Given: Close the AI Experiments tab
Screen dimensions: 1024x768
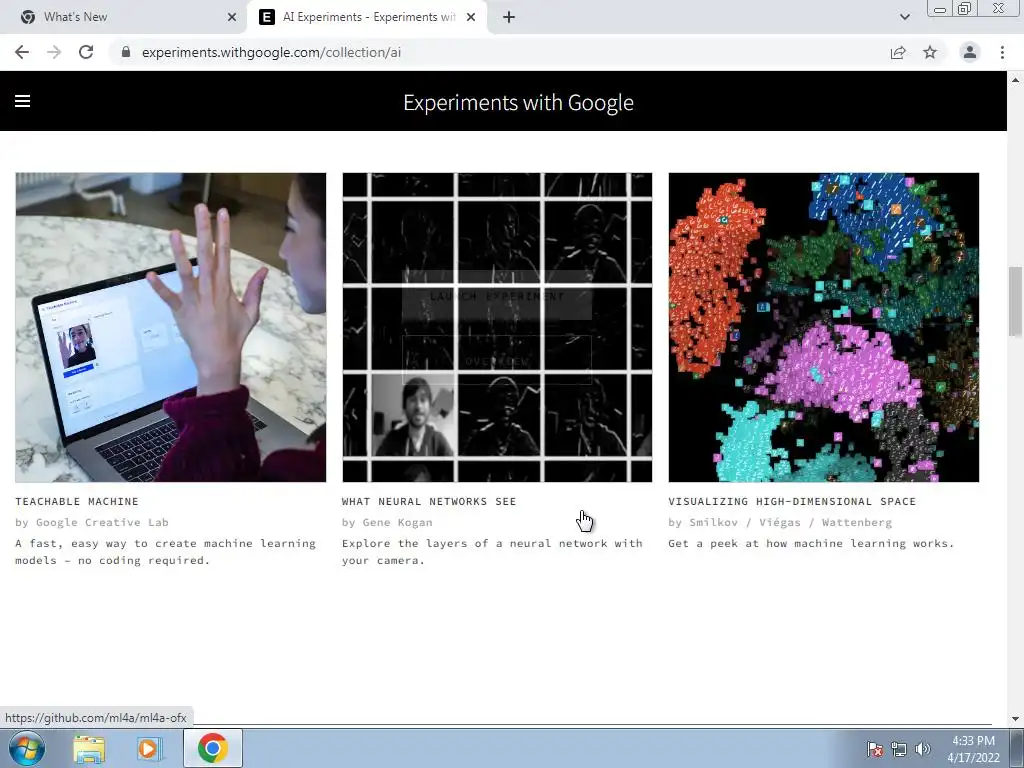Looking at the screenshot, I should coord(471,18).
